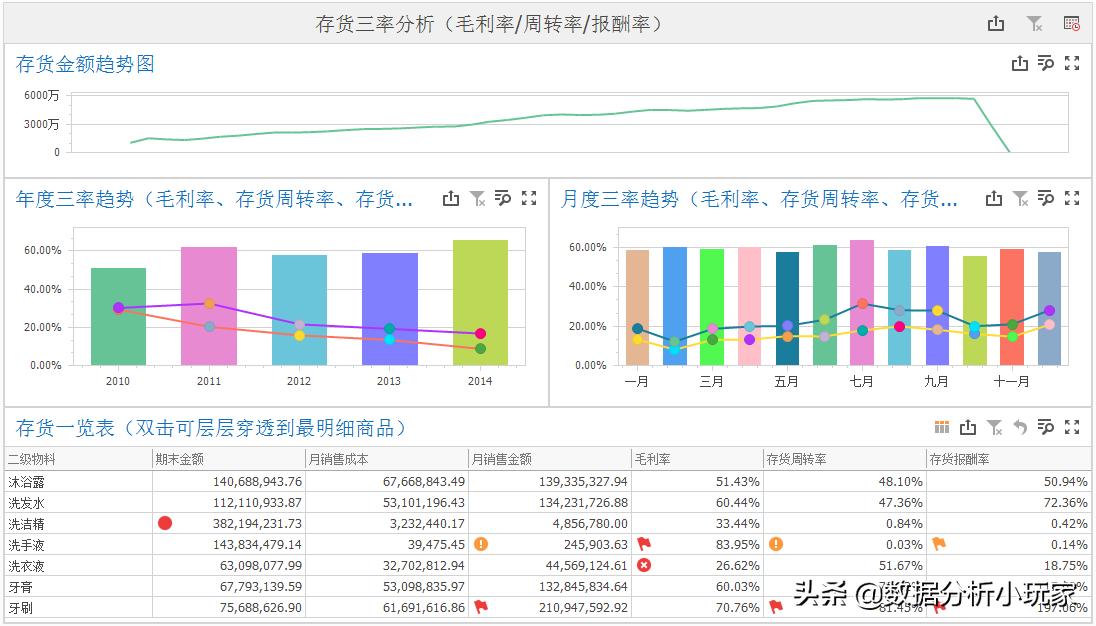Viewport: 1096px width, 626px height.
Task: Export the entire dashboard from the top toolbar
Action: point(995,21)
